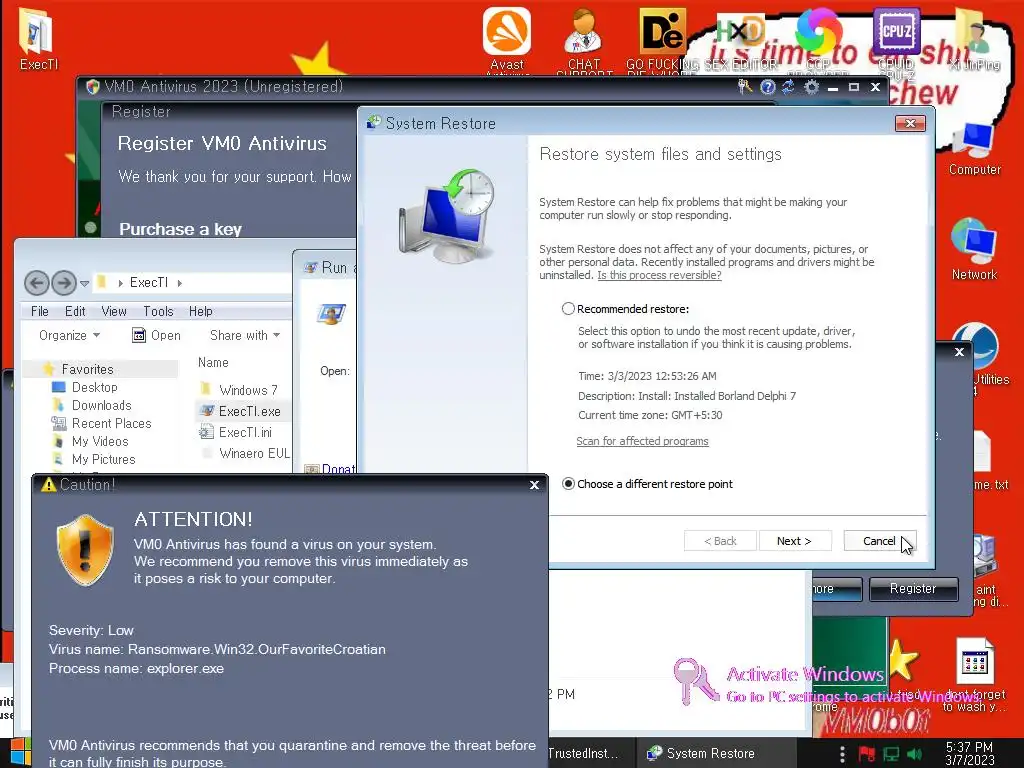
Task: Select My Pictures in explorer navigation pane
Action: (103, 459)
